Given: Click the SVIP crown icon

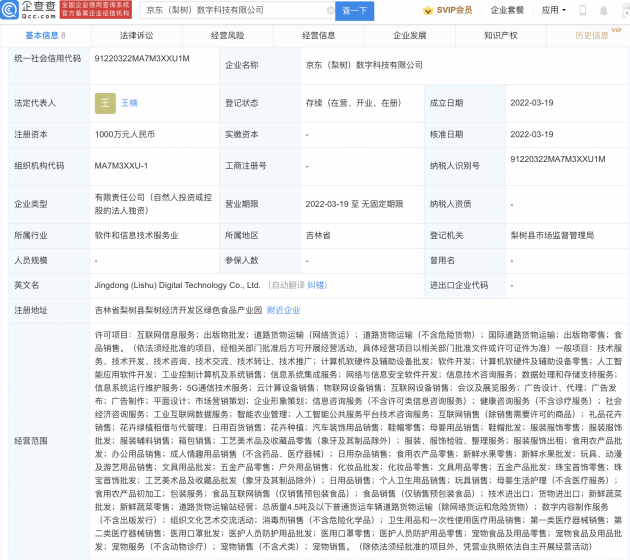Looking at the screenshot, I should tap(428, 10).
